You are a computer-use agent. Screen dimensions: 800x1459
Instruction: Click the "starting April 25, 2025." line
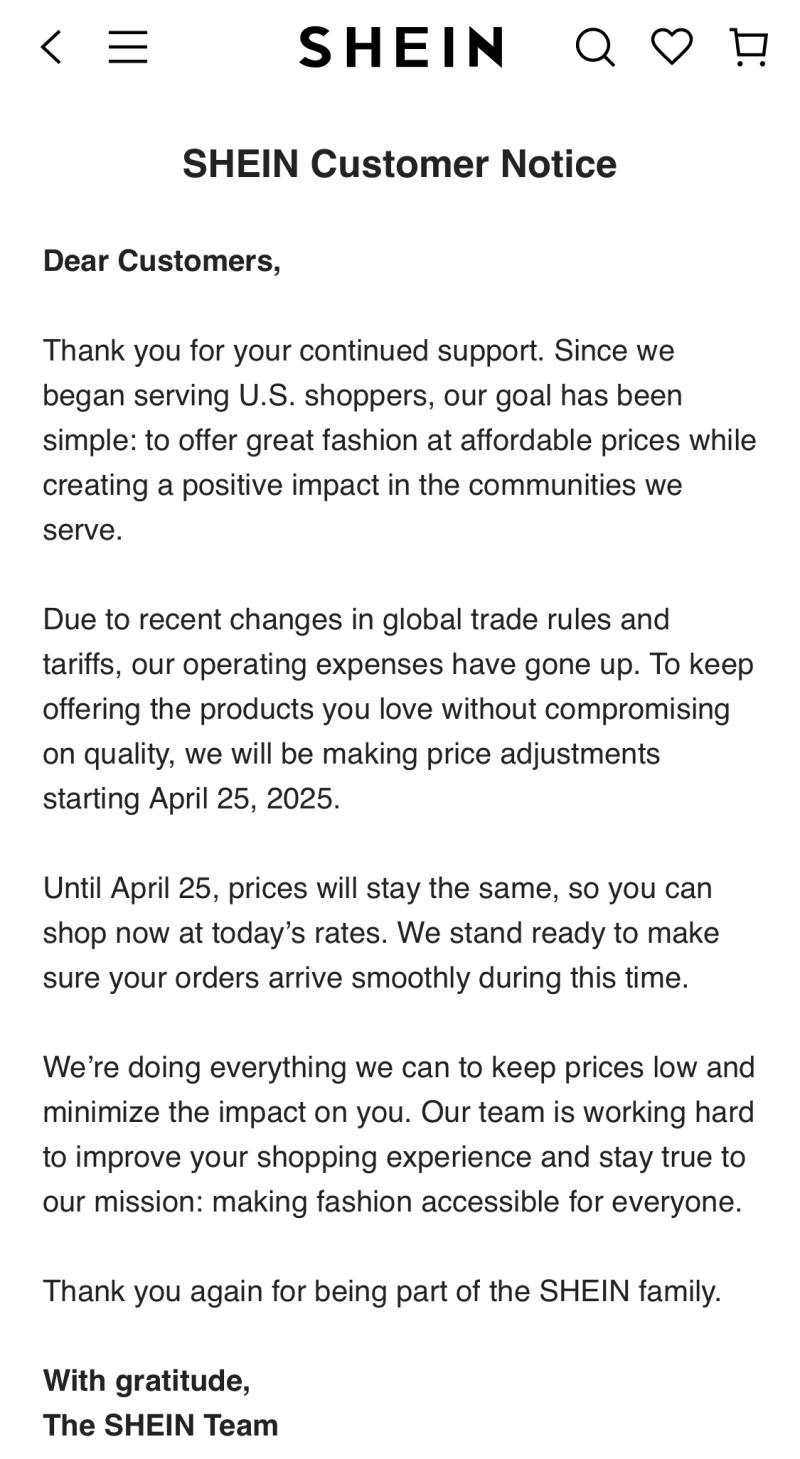pyautogui.click(x=191, y=799)
